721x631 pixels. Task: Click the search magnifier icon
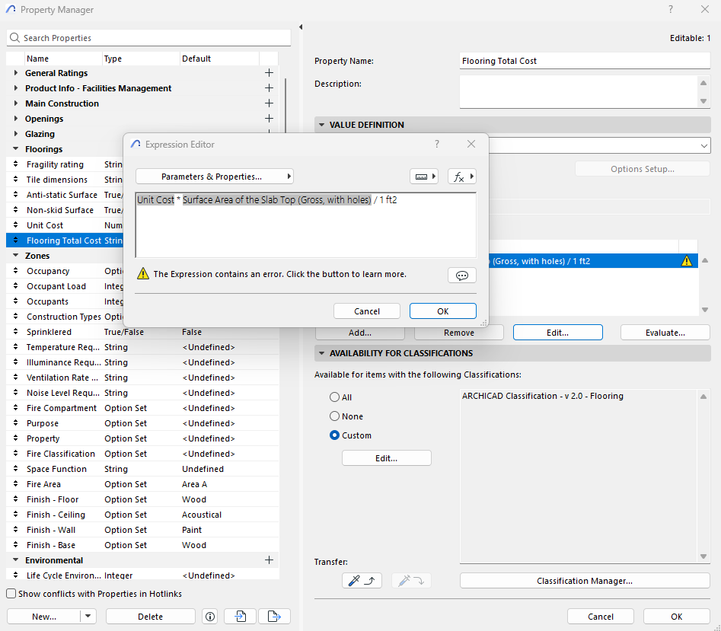(15, 38)
